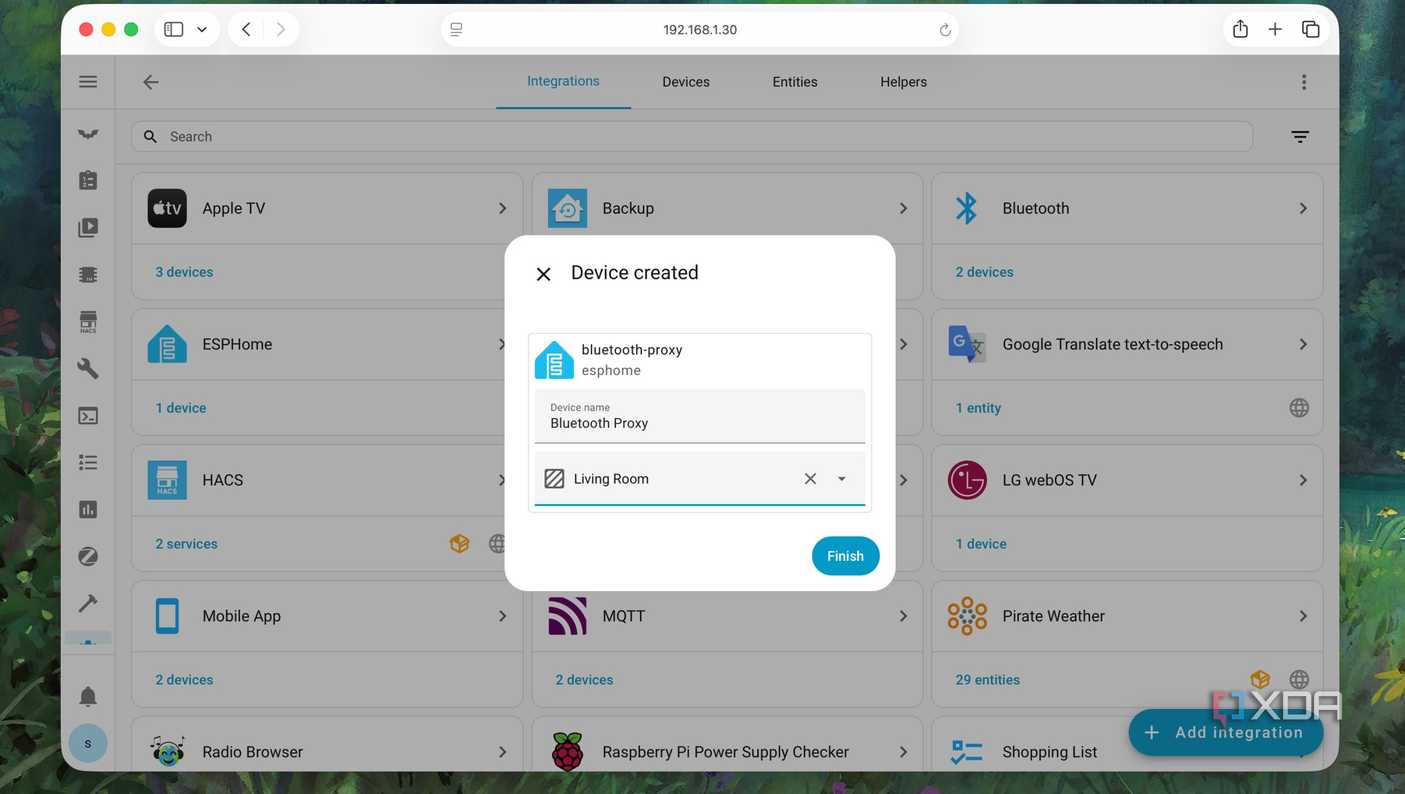
Task: Open the list icon in the sidebar
Action: click(88, 462)
